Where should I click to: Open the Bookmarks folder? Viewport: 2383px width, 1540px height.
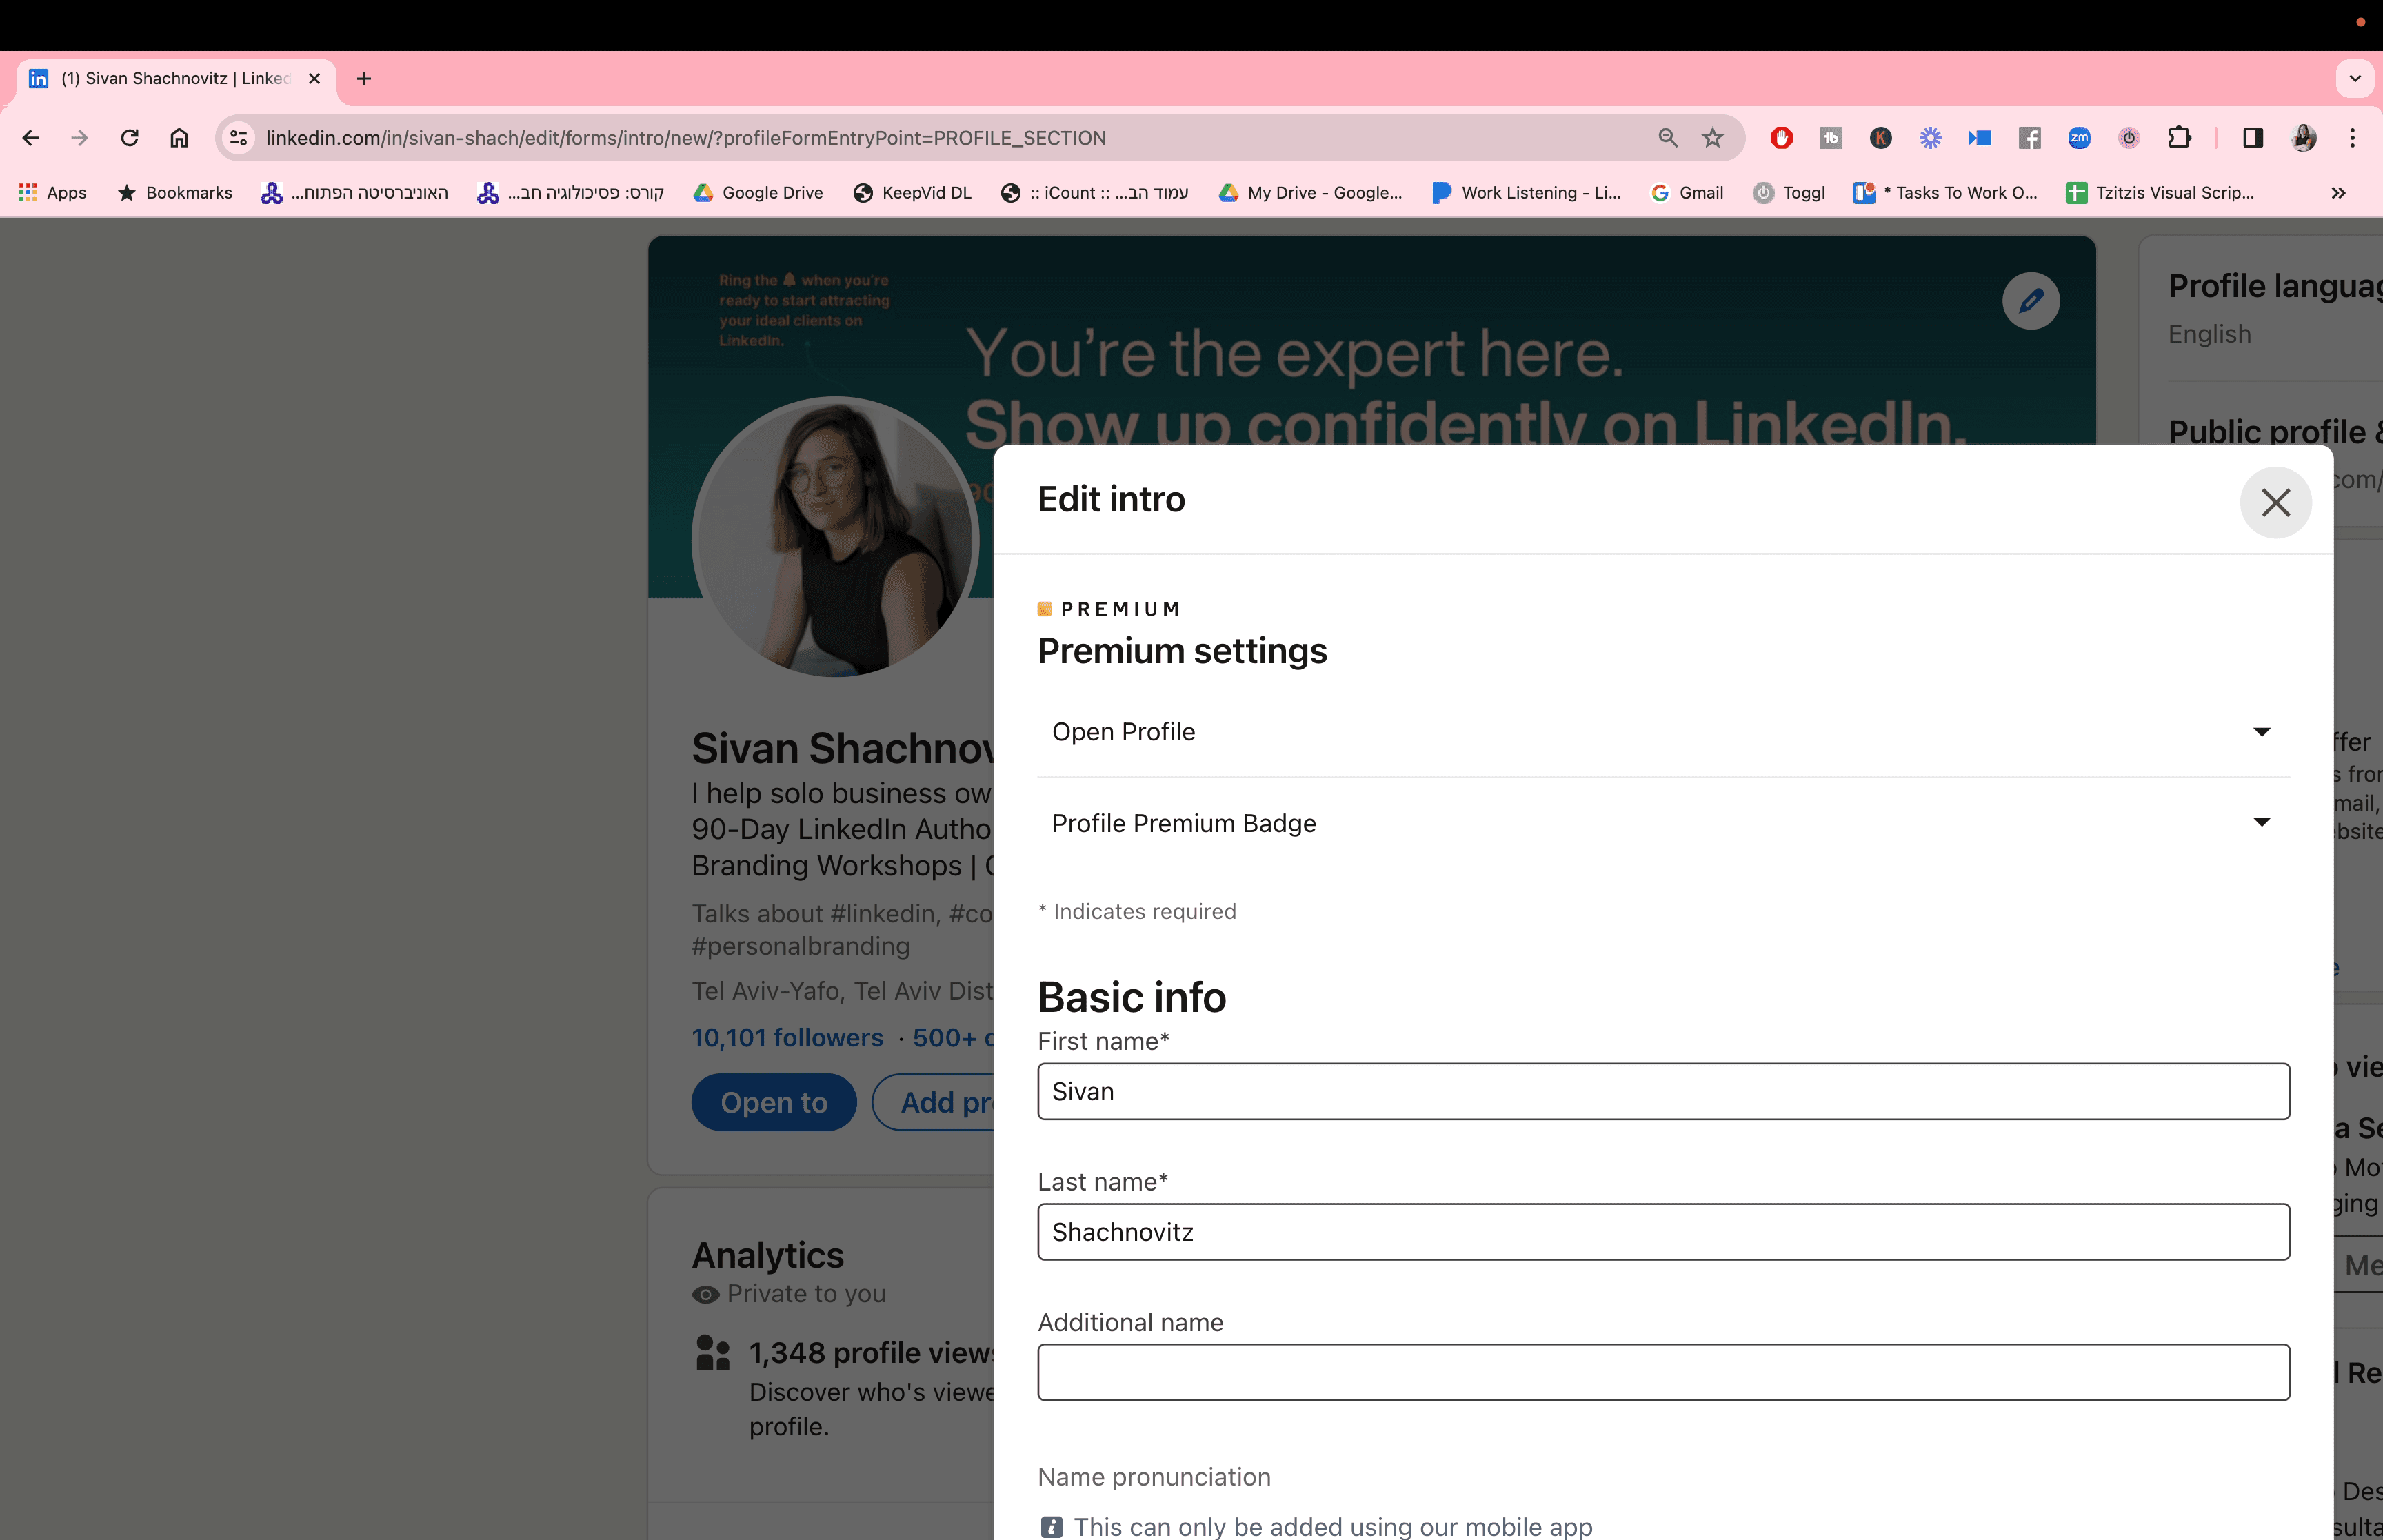pyautogui.click(x=175, y=193)
